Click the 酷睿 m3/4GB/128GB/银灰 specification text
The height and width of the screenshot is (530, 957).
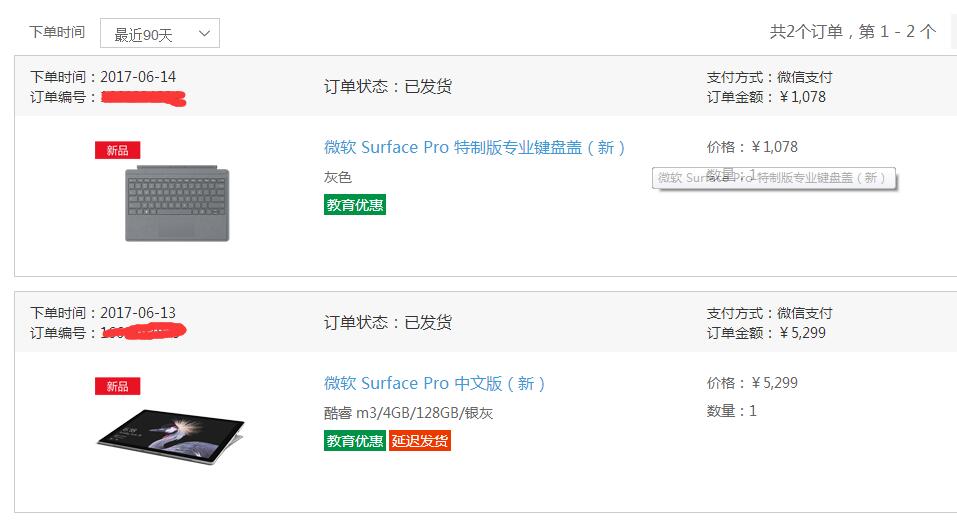pyautogui.click(x=408, y=413)
